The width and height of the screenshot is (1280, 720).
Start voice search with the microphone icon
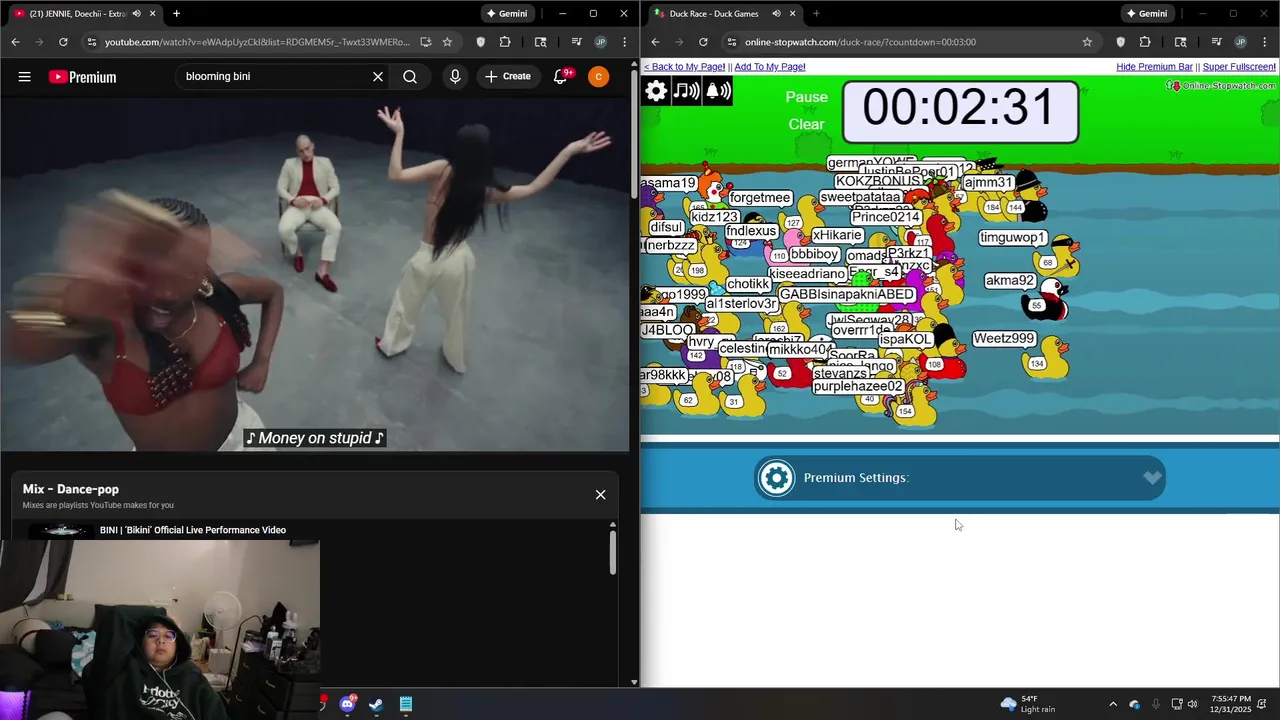455,76
